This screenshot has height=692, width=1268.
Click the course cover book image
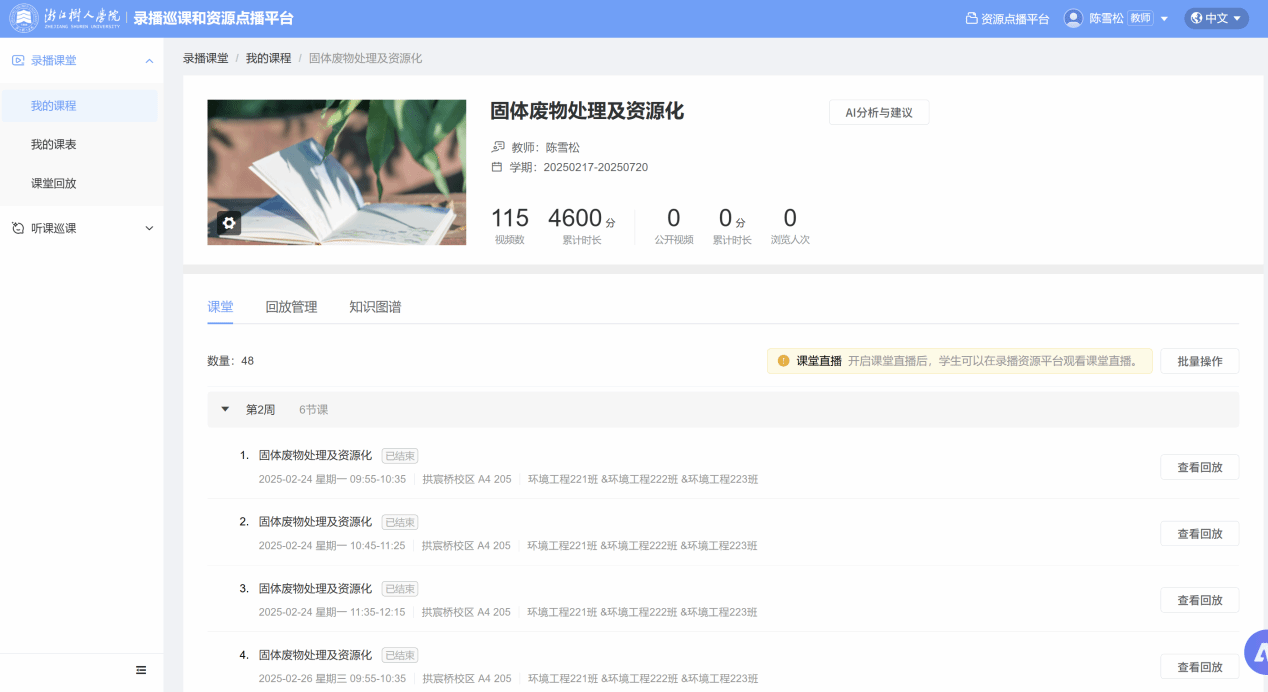(x=336, y=172)
